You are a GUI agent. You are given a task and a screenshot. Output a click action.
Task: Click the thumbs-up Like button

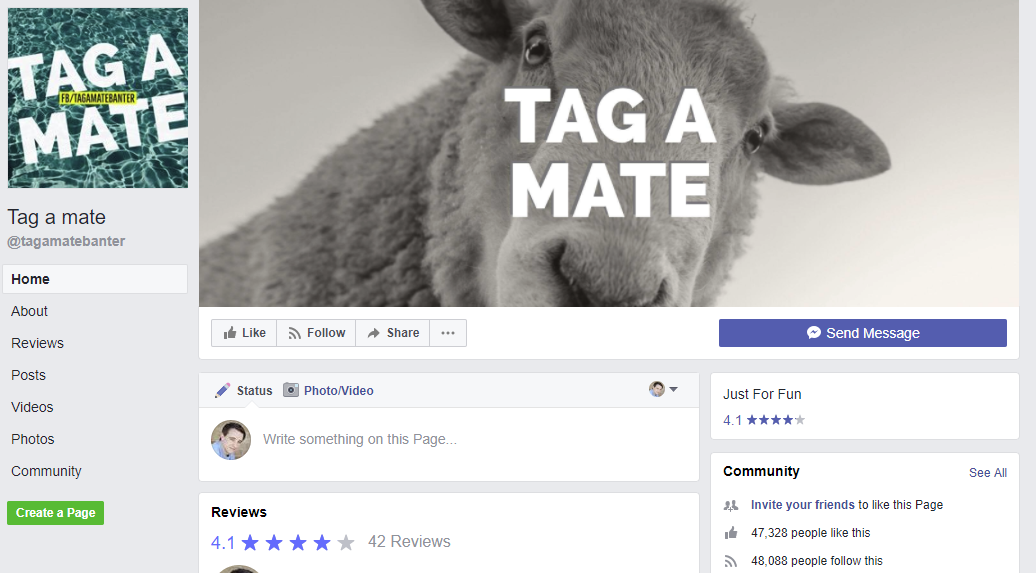point(243,333)
